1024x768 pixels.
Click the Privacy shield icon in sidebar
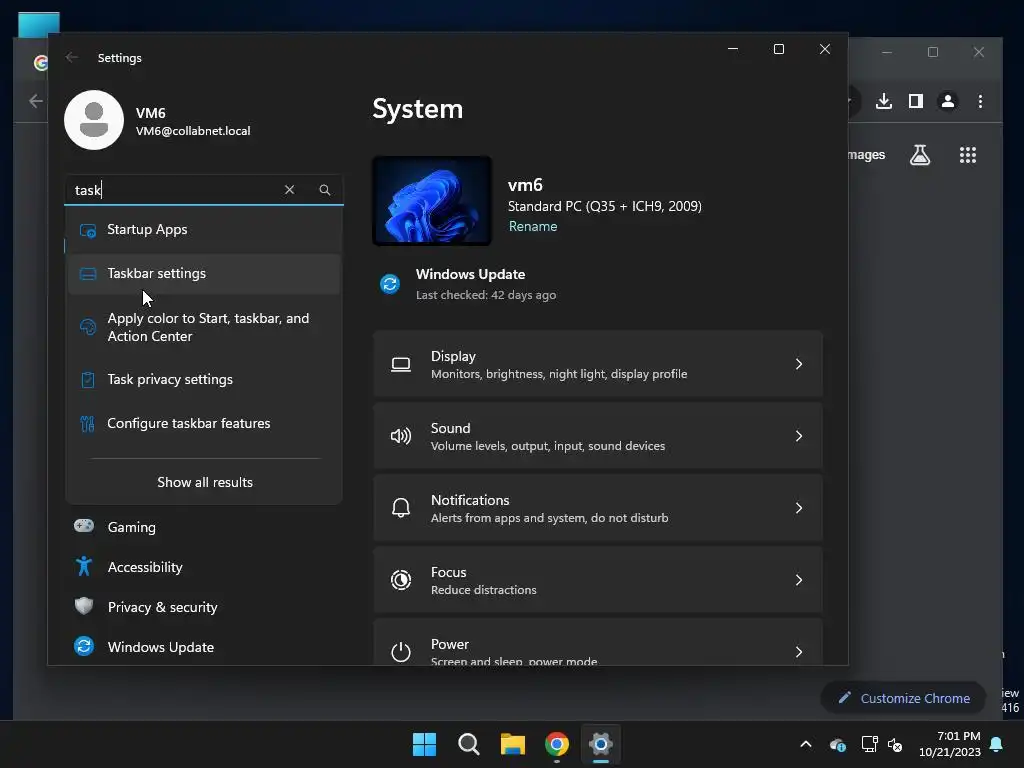[x=84, y=606]
